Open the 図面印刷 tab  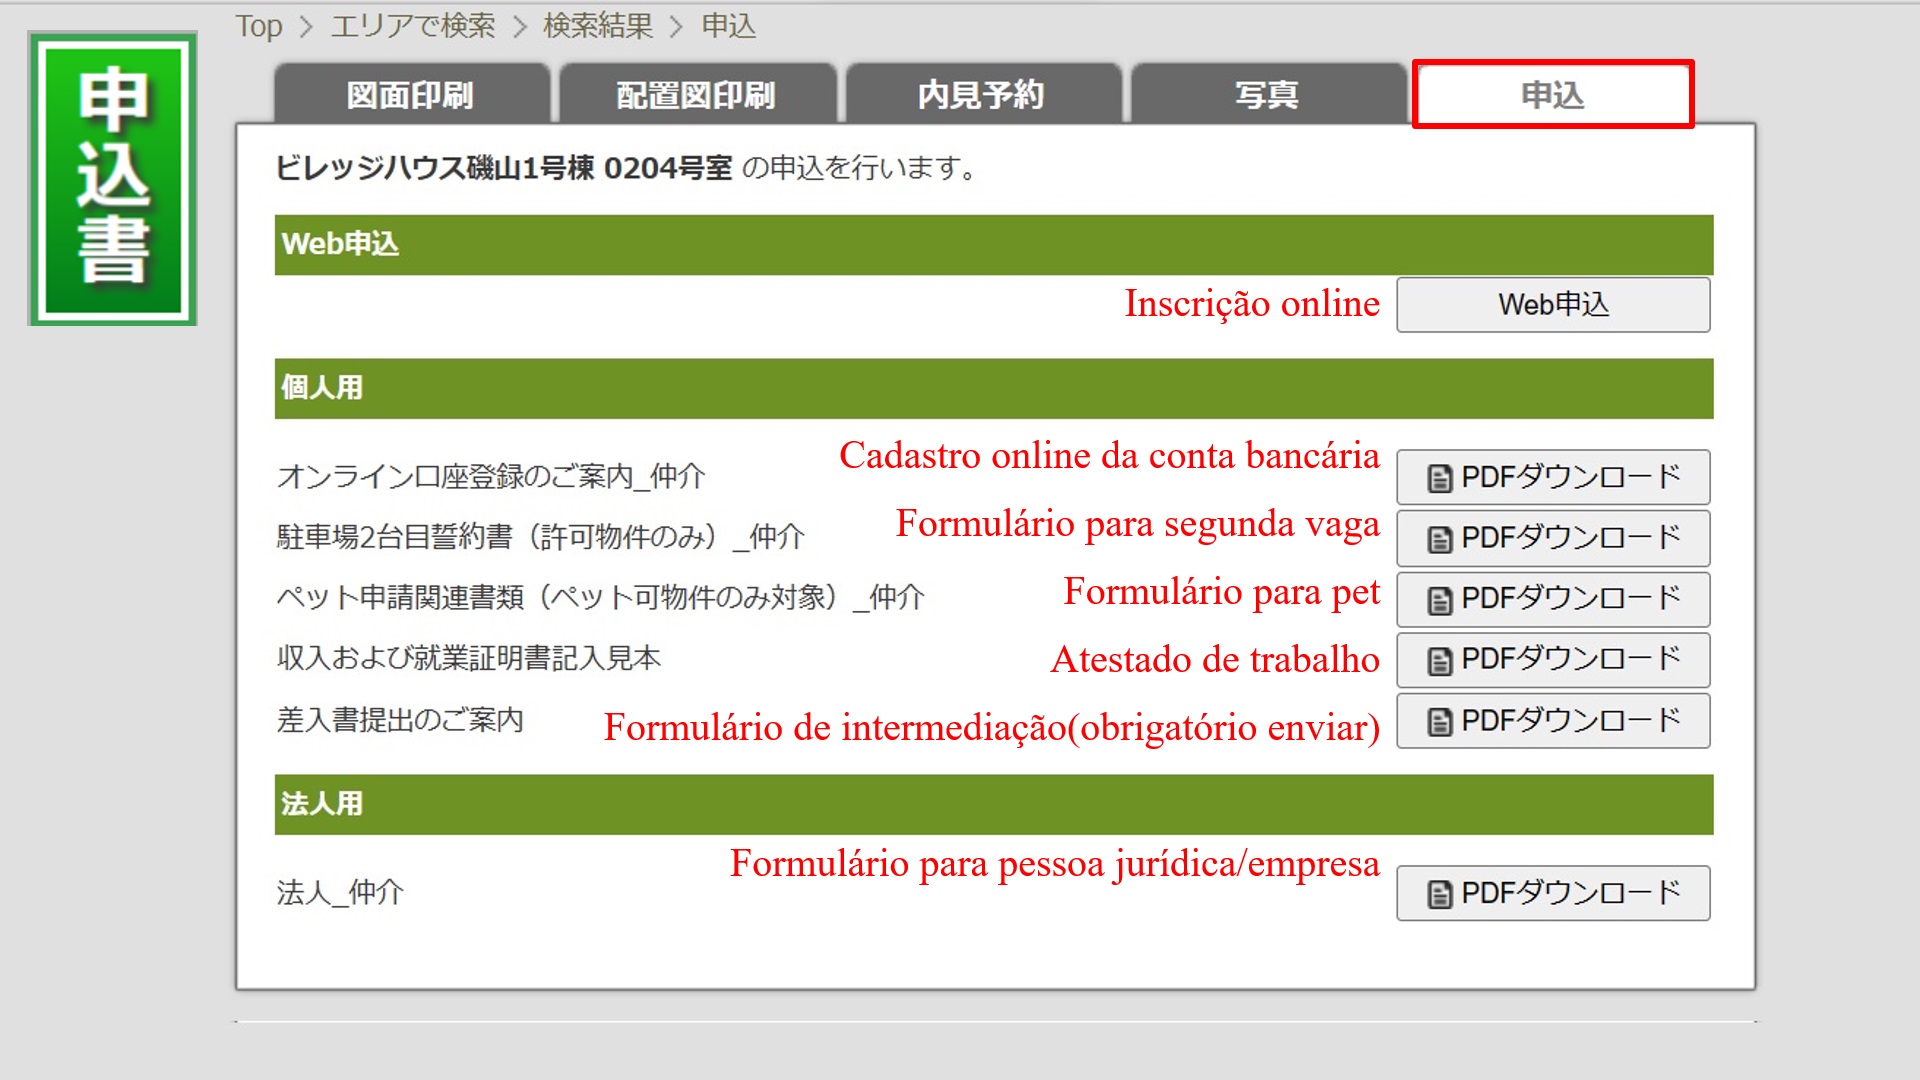(411, 95)
